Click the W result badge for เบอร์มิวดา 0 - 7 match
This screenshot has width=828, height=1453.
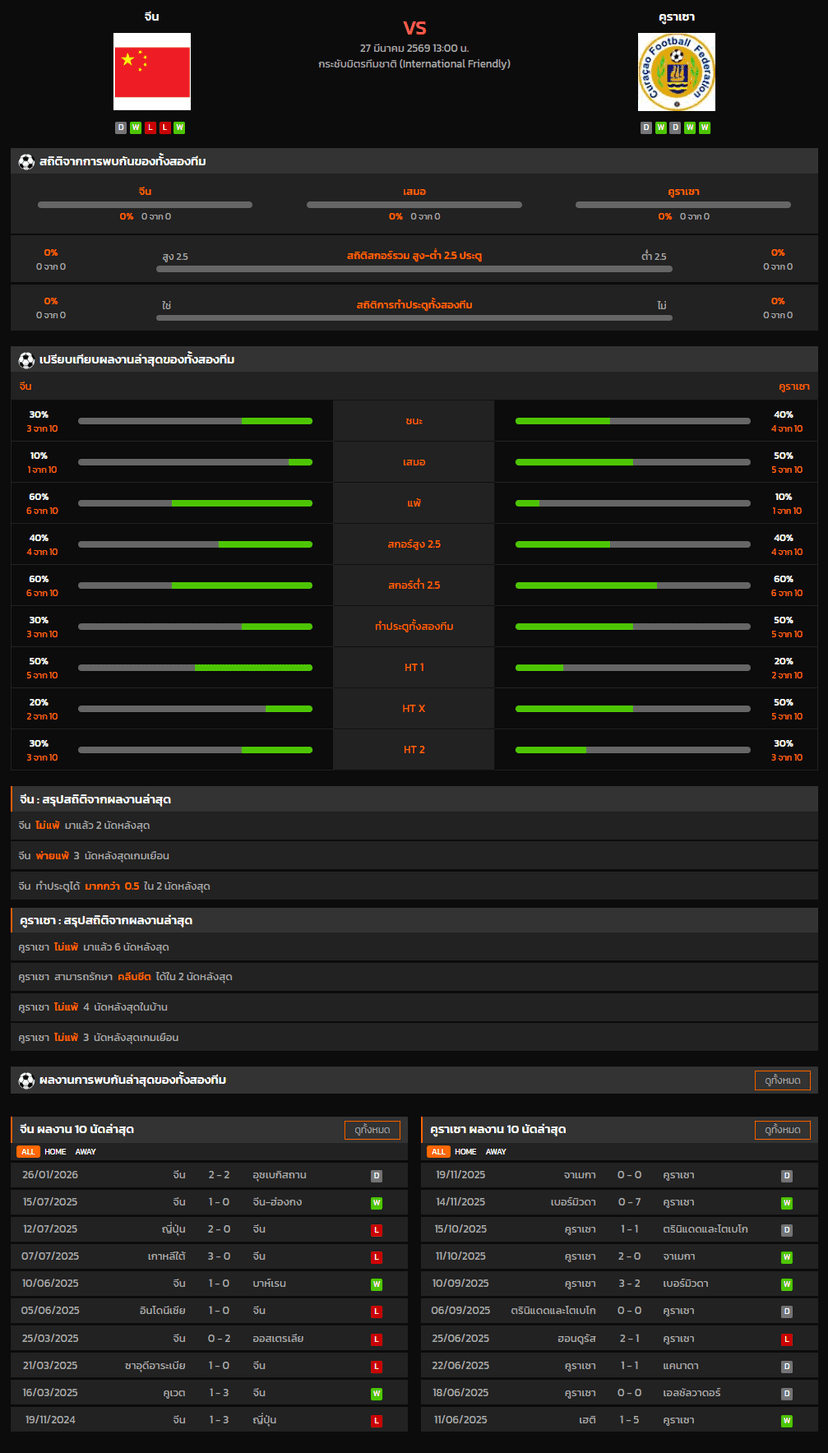[787, 1203]
